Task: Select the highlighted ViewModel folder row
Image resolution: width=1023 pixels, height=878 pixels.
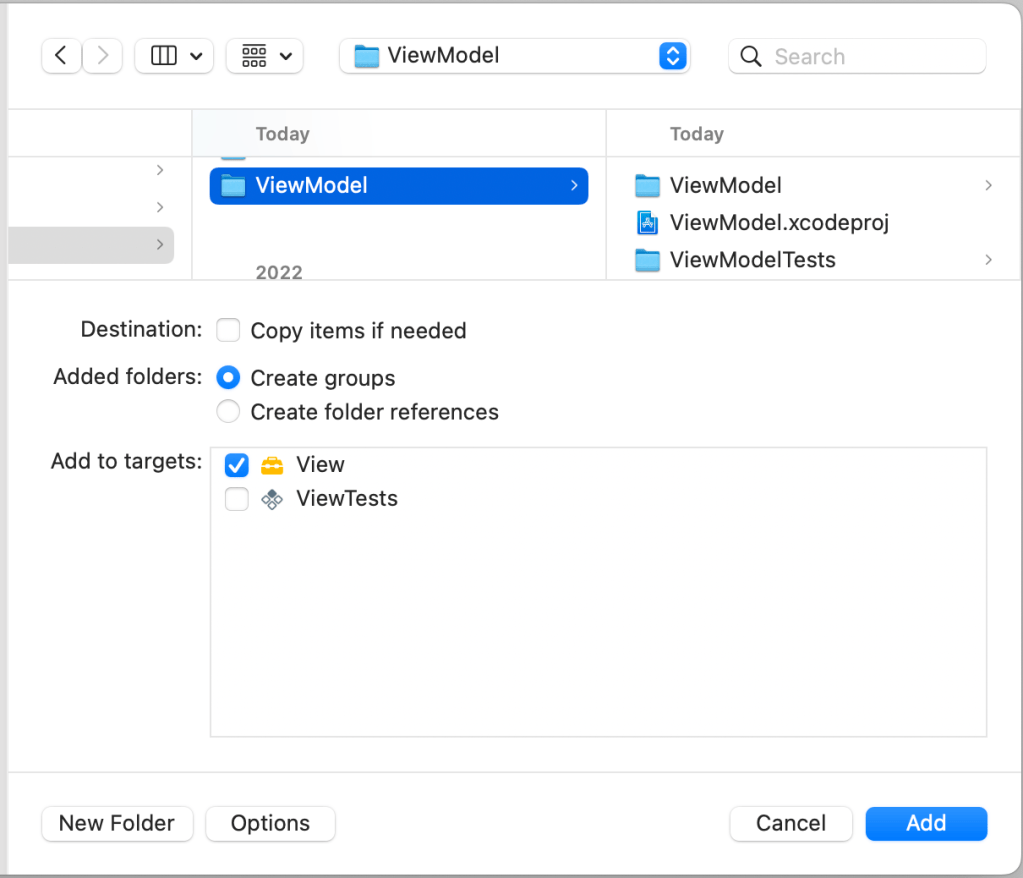Action: coord(398,185)
